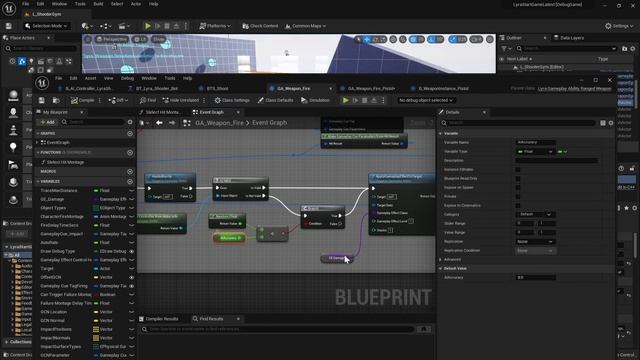Navigate back in the graph editor
Image resolution: width=640 pixels, height=360 pixels.
159,123
